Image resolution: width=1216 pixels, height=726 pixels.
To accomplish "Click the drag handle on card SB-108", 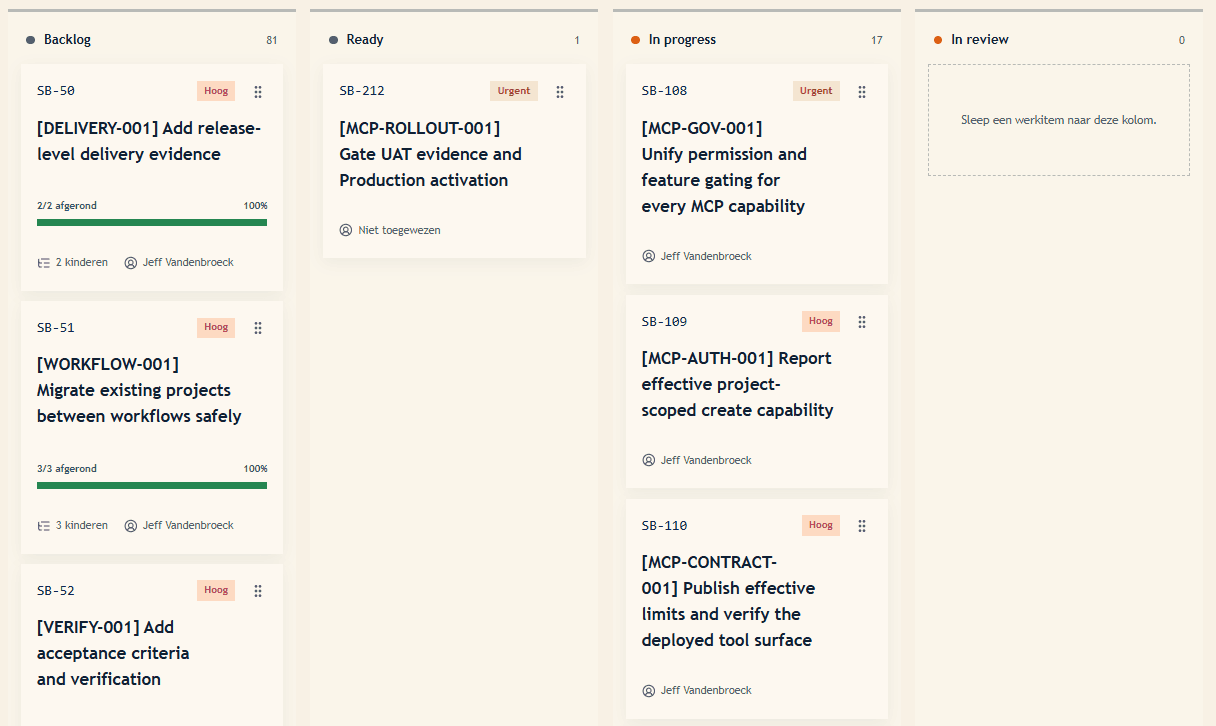I will point(862,91).
